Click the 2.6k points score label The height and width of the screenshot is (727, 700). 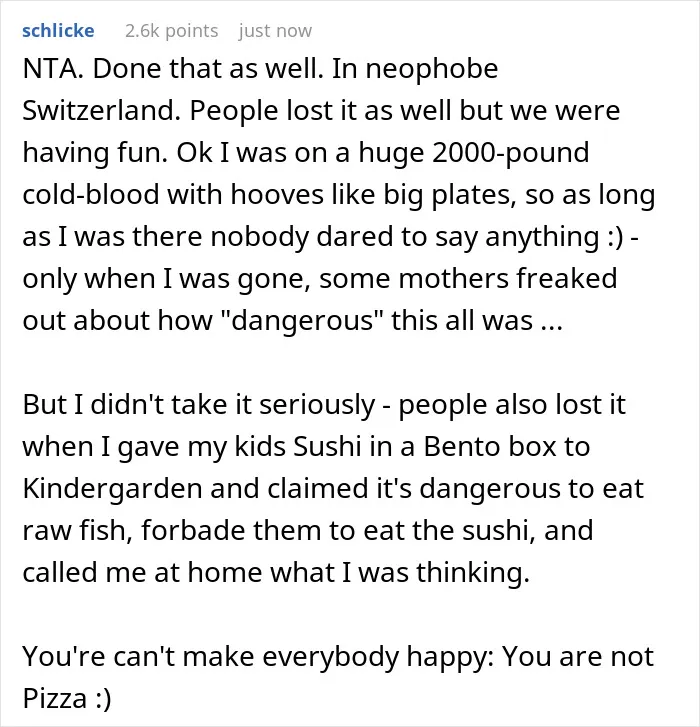click(x=172, y=31)
